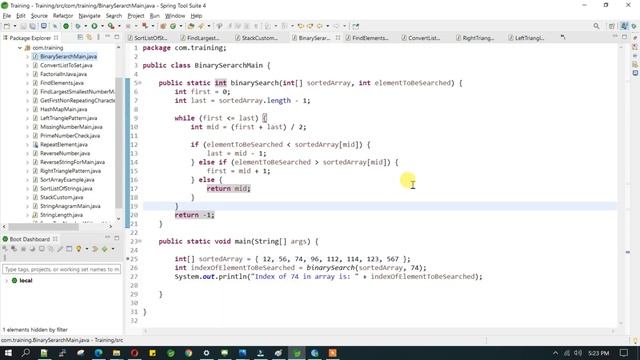Viewport: 640px width, 360px height.
Task: Open Chrome from the taskbar
Action: [x=188, y=353]
